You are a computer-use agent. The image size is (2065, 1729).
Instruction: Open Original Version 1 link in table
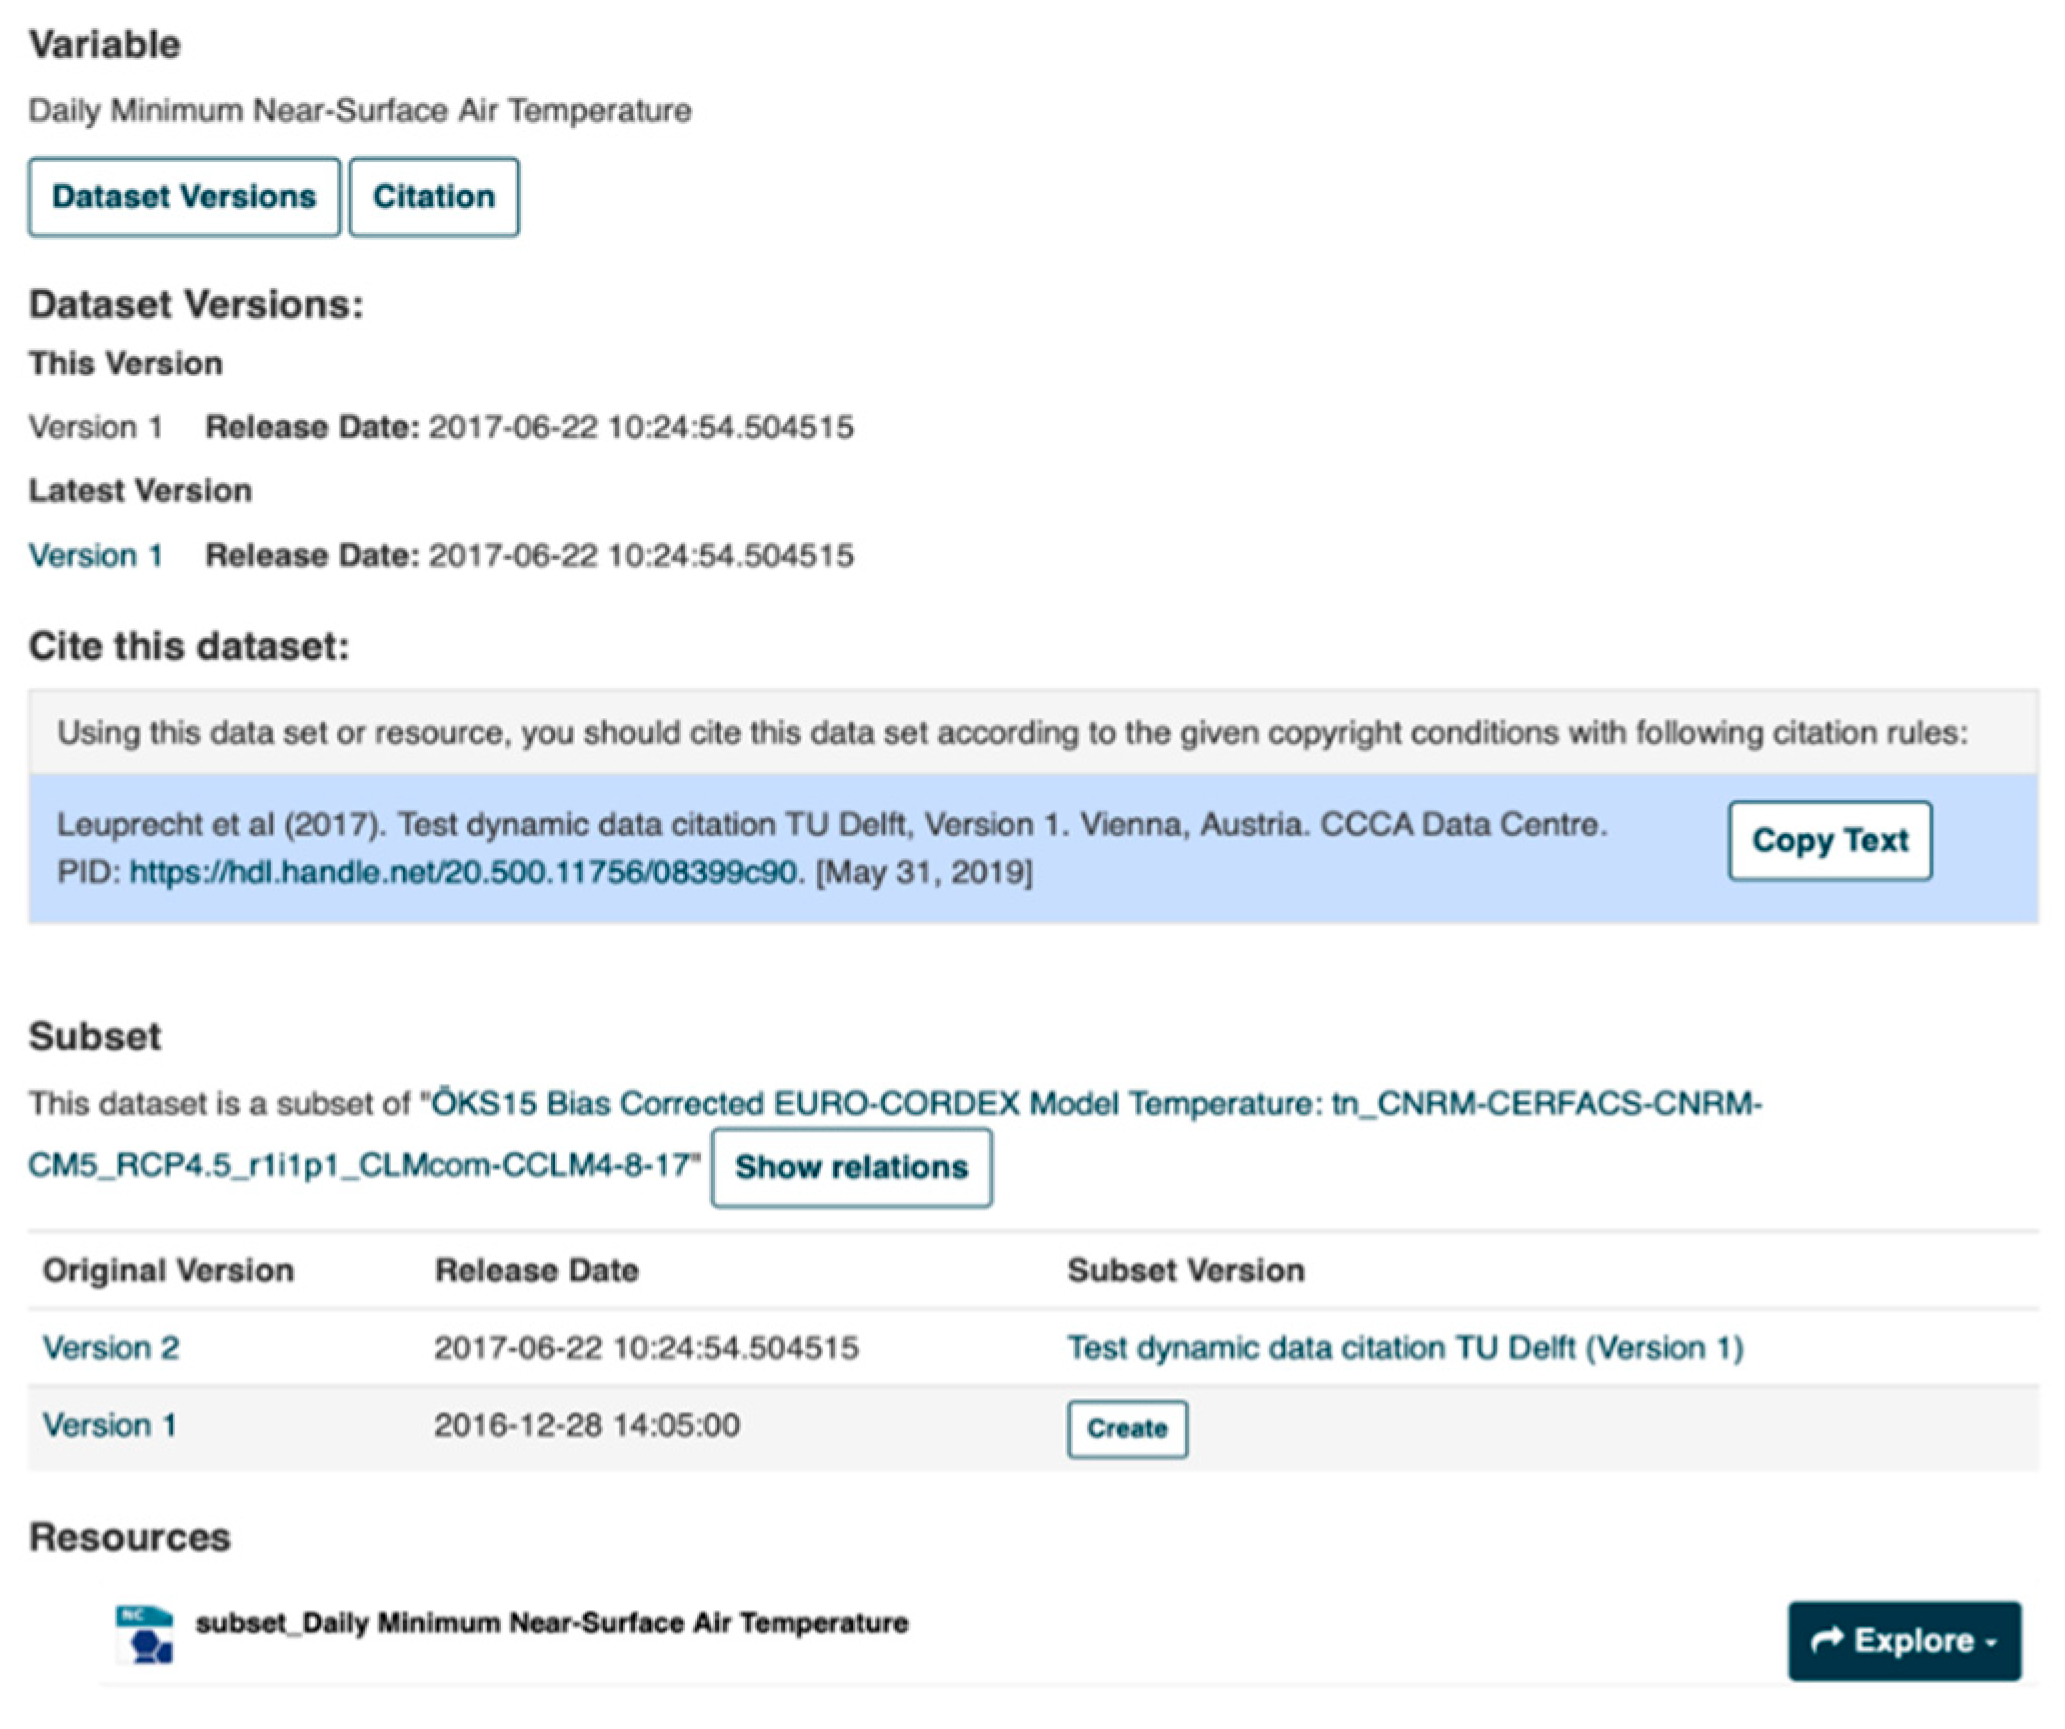point(110,1424)
